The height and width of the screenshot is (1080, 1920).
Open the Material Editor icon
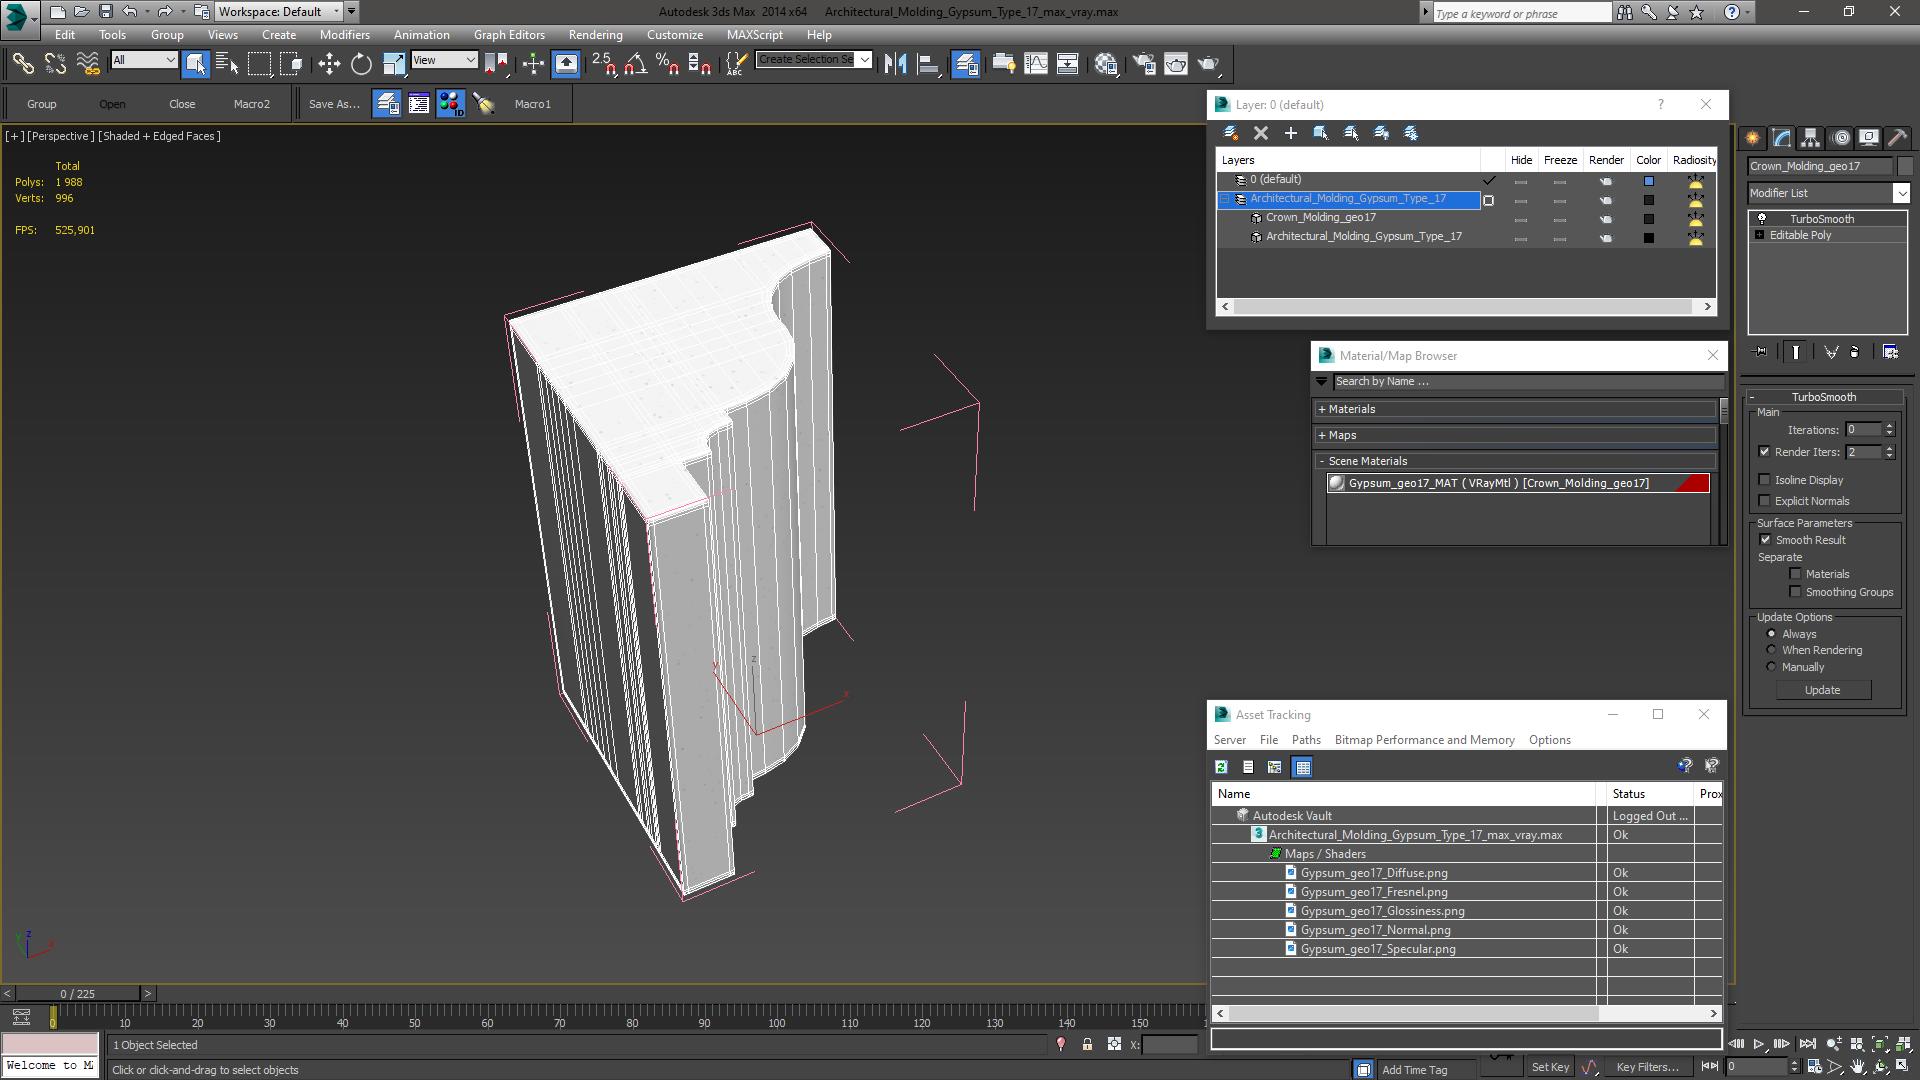point(1106,64)
